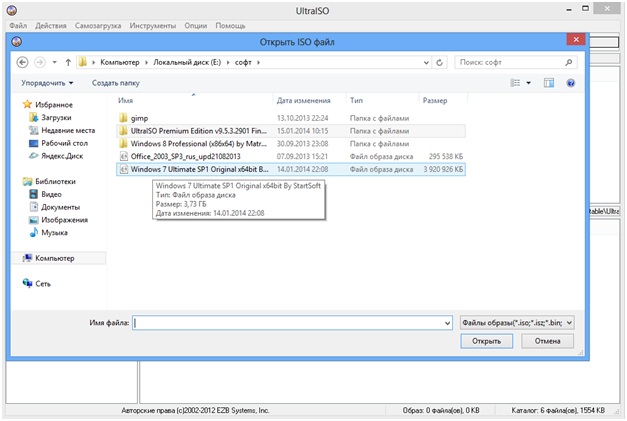Open the Упорядочить dropdown

tap(47, 83)
